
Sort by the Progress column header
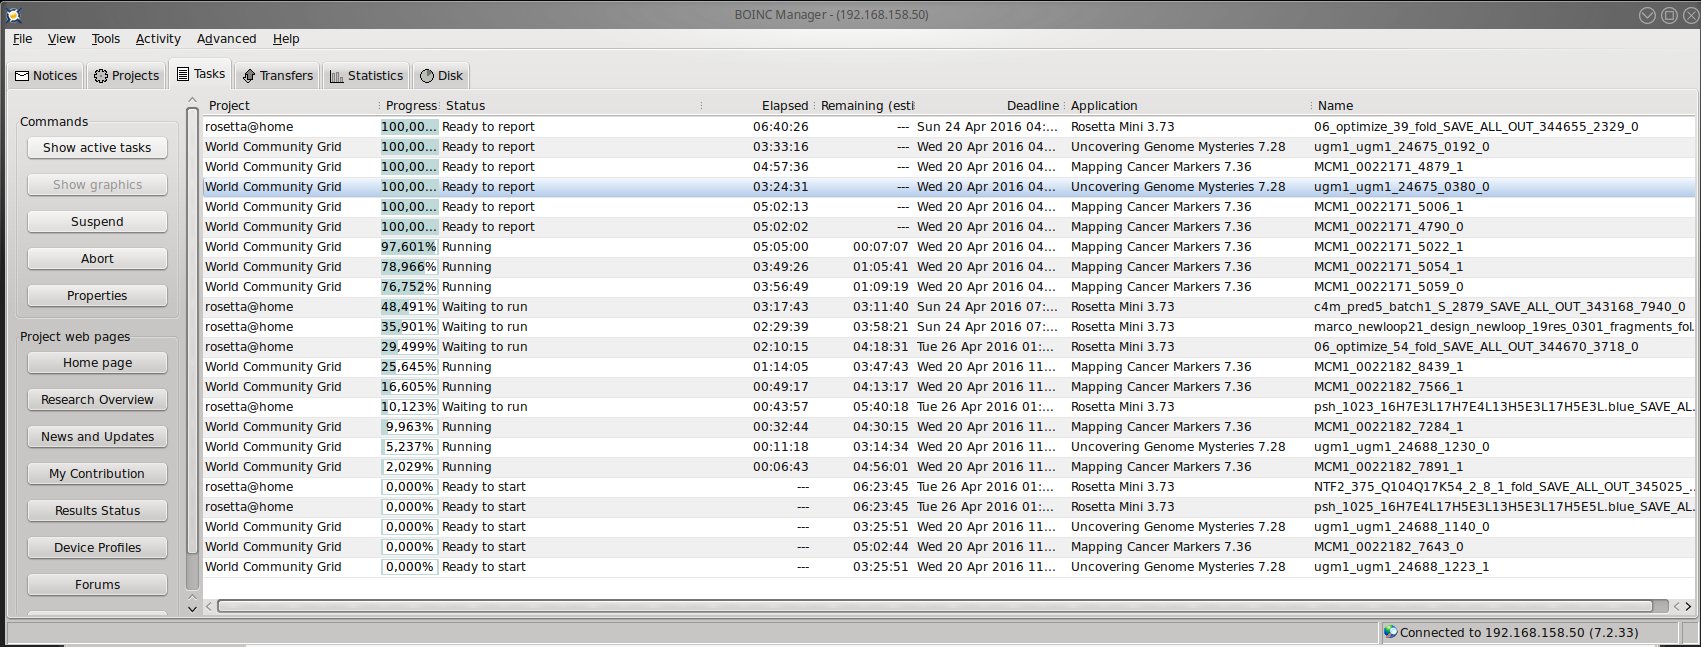tap(410, 106)
